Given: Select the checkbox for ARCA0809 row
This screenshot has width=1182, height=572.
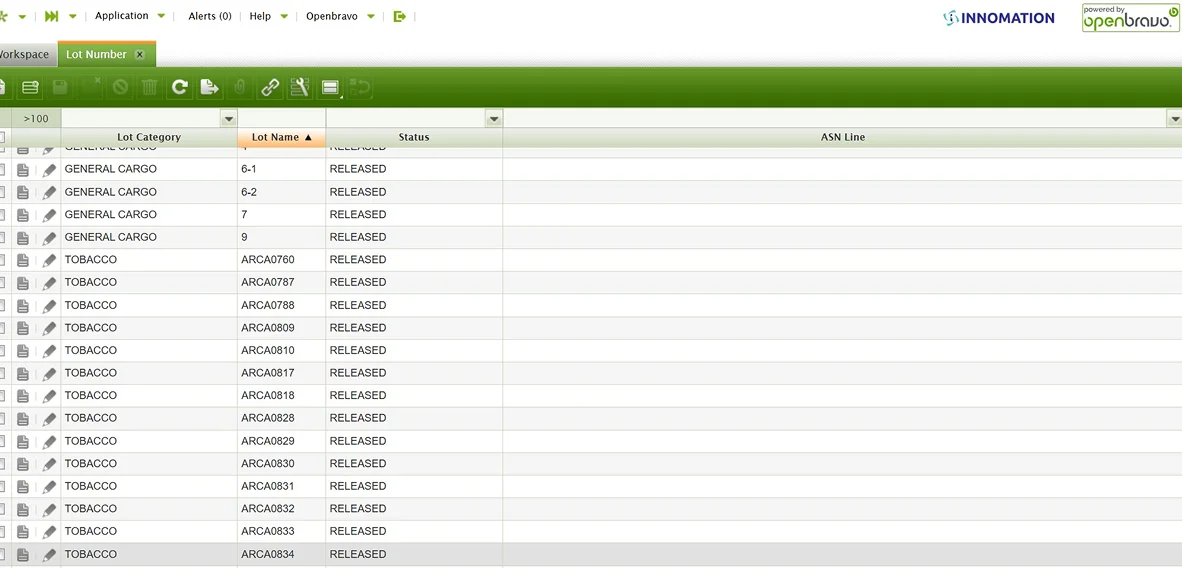Looking at the screenshot, I should tap(2, 328).
